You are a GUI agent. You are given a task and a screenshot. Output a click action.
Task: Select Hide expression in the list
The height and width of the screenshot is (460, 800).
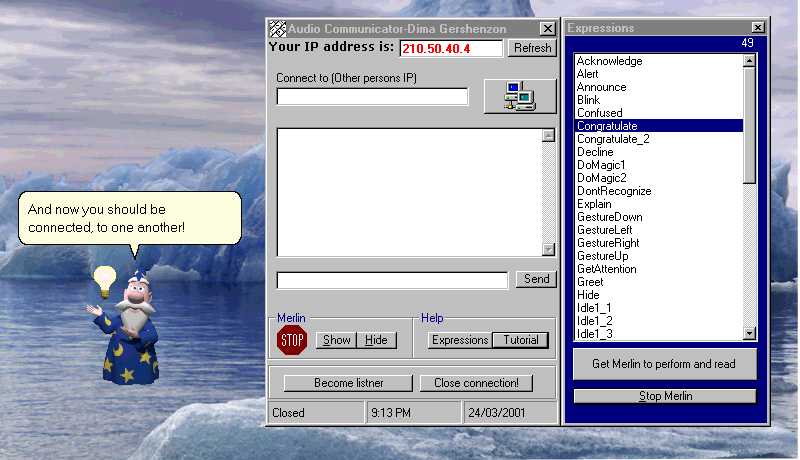[x=659, y=295]
